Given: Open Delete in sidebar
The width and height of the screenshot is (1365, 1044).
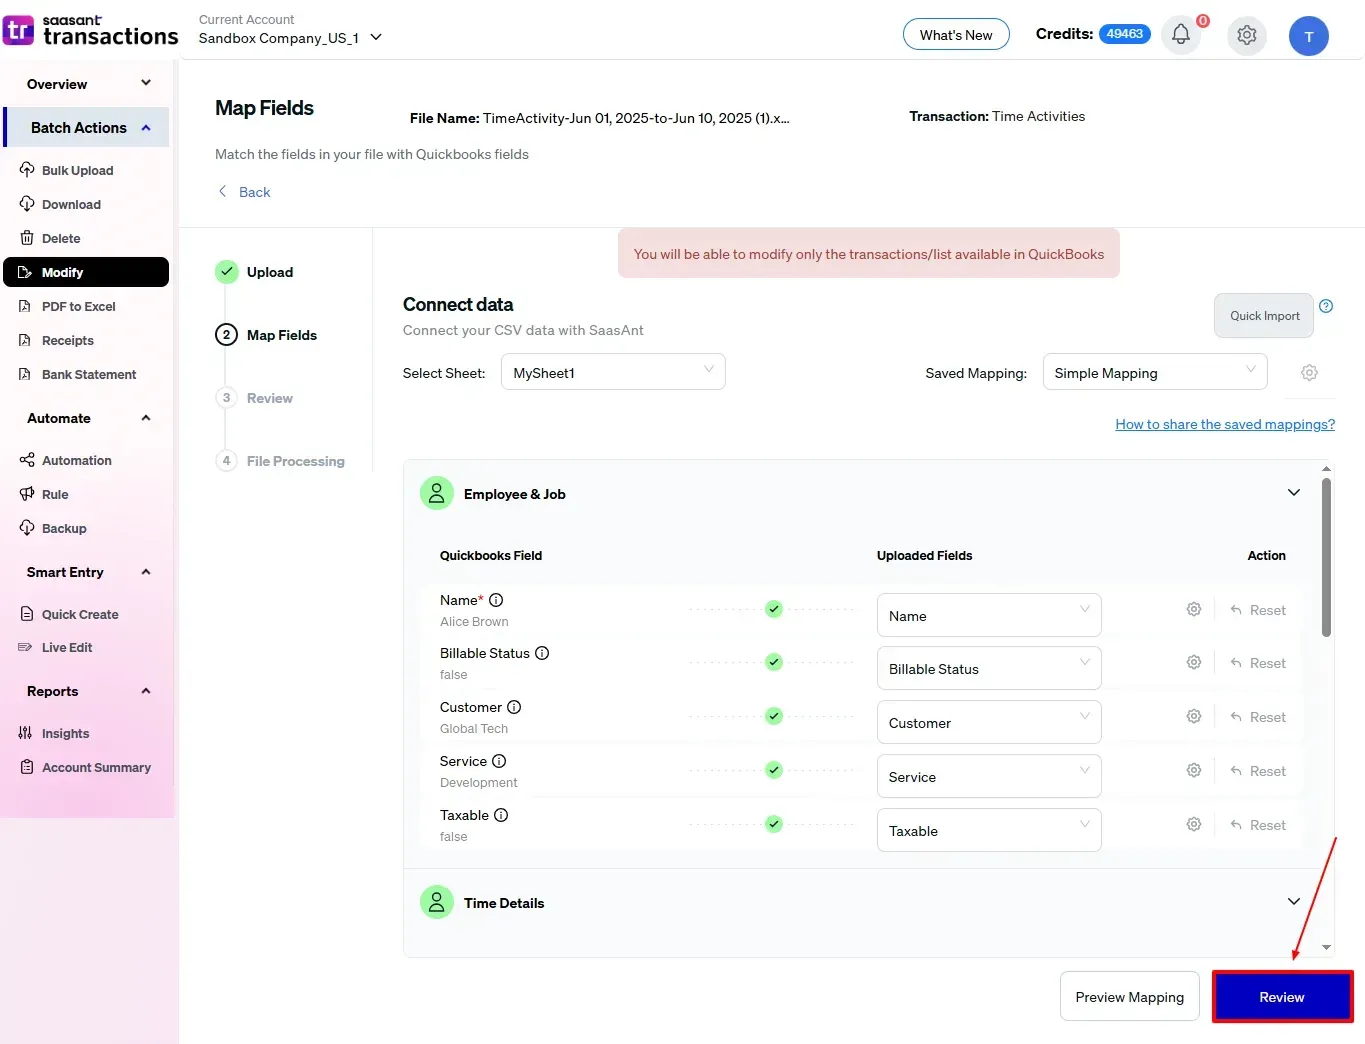Looking at the screenshot, I should [x=86, y=238].
